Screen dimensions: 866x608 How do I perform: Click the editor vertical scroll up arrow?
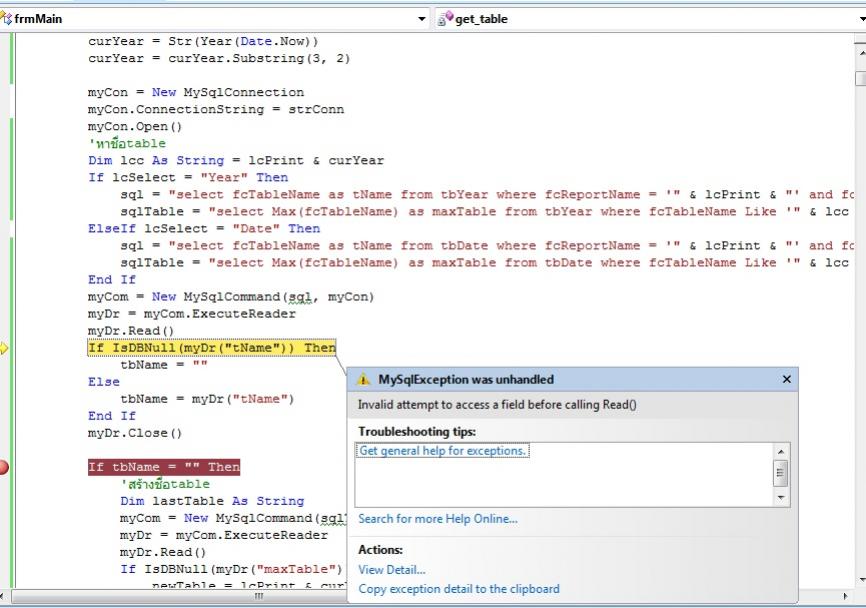861,52
